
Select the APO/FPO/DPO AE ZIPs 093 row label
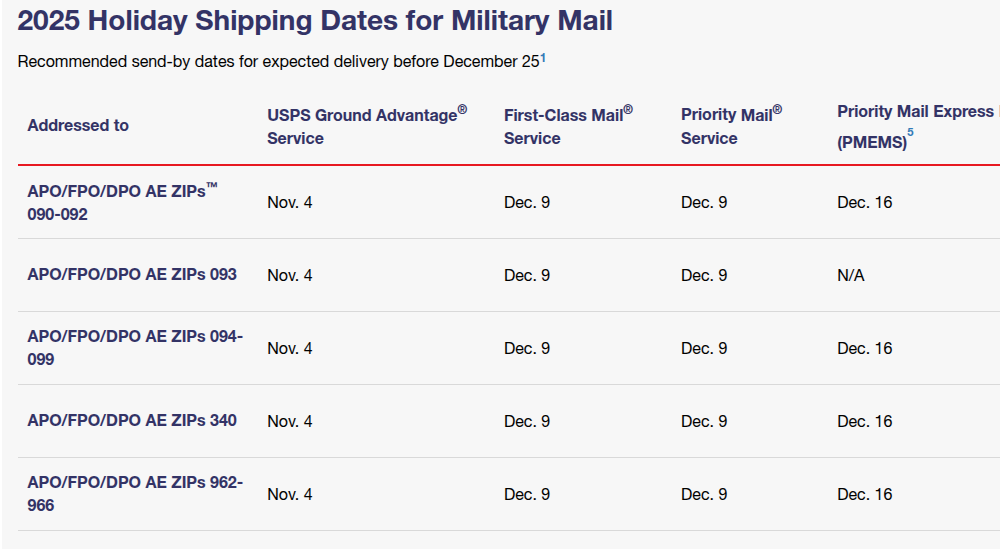(132, 274)
